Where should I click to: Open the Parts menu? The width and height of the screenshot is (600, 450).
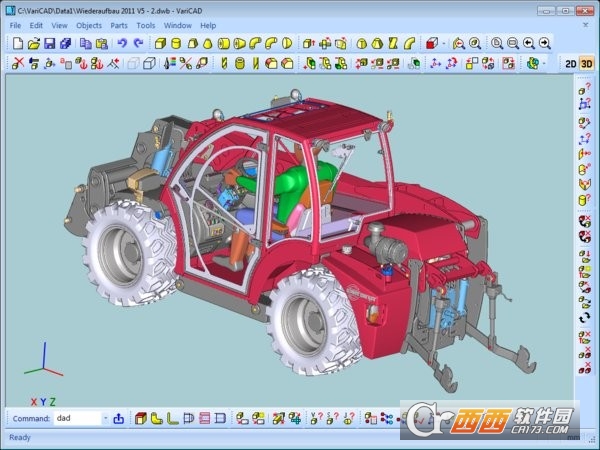click(119, 26)
